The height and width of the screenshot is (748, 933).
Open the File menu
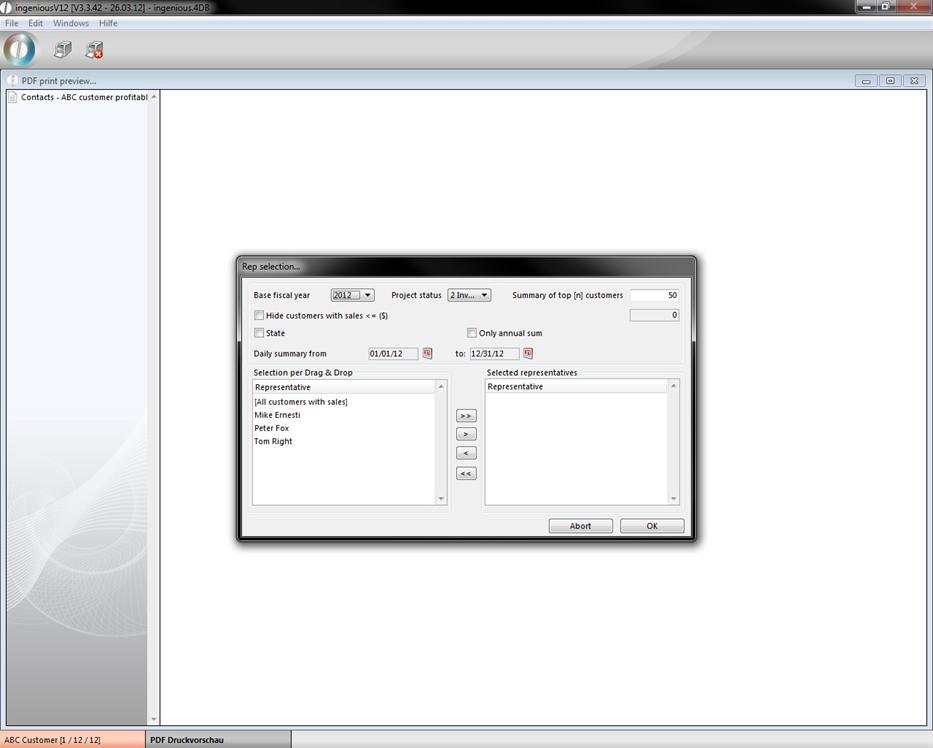pyautogui.click(x=12, y=23)
